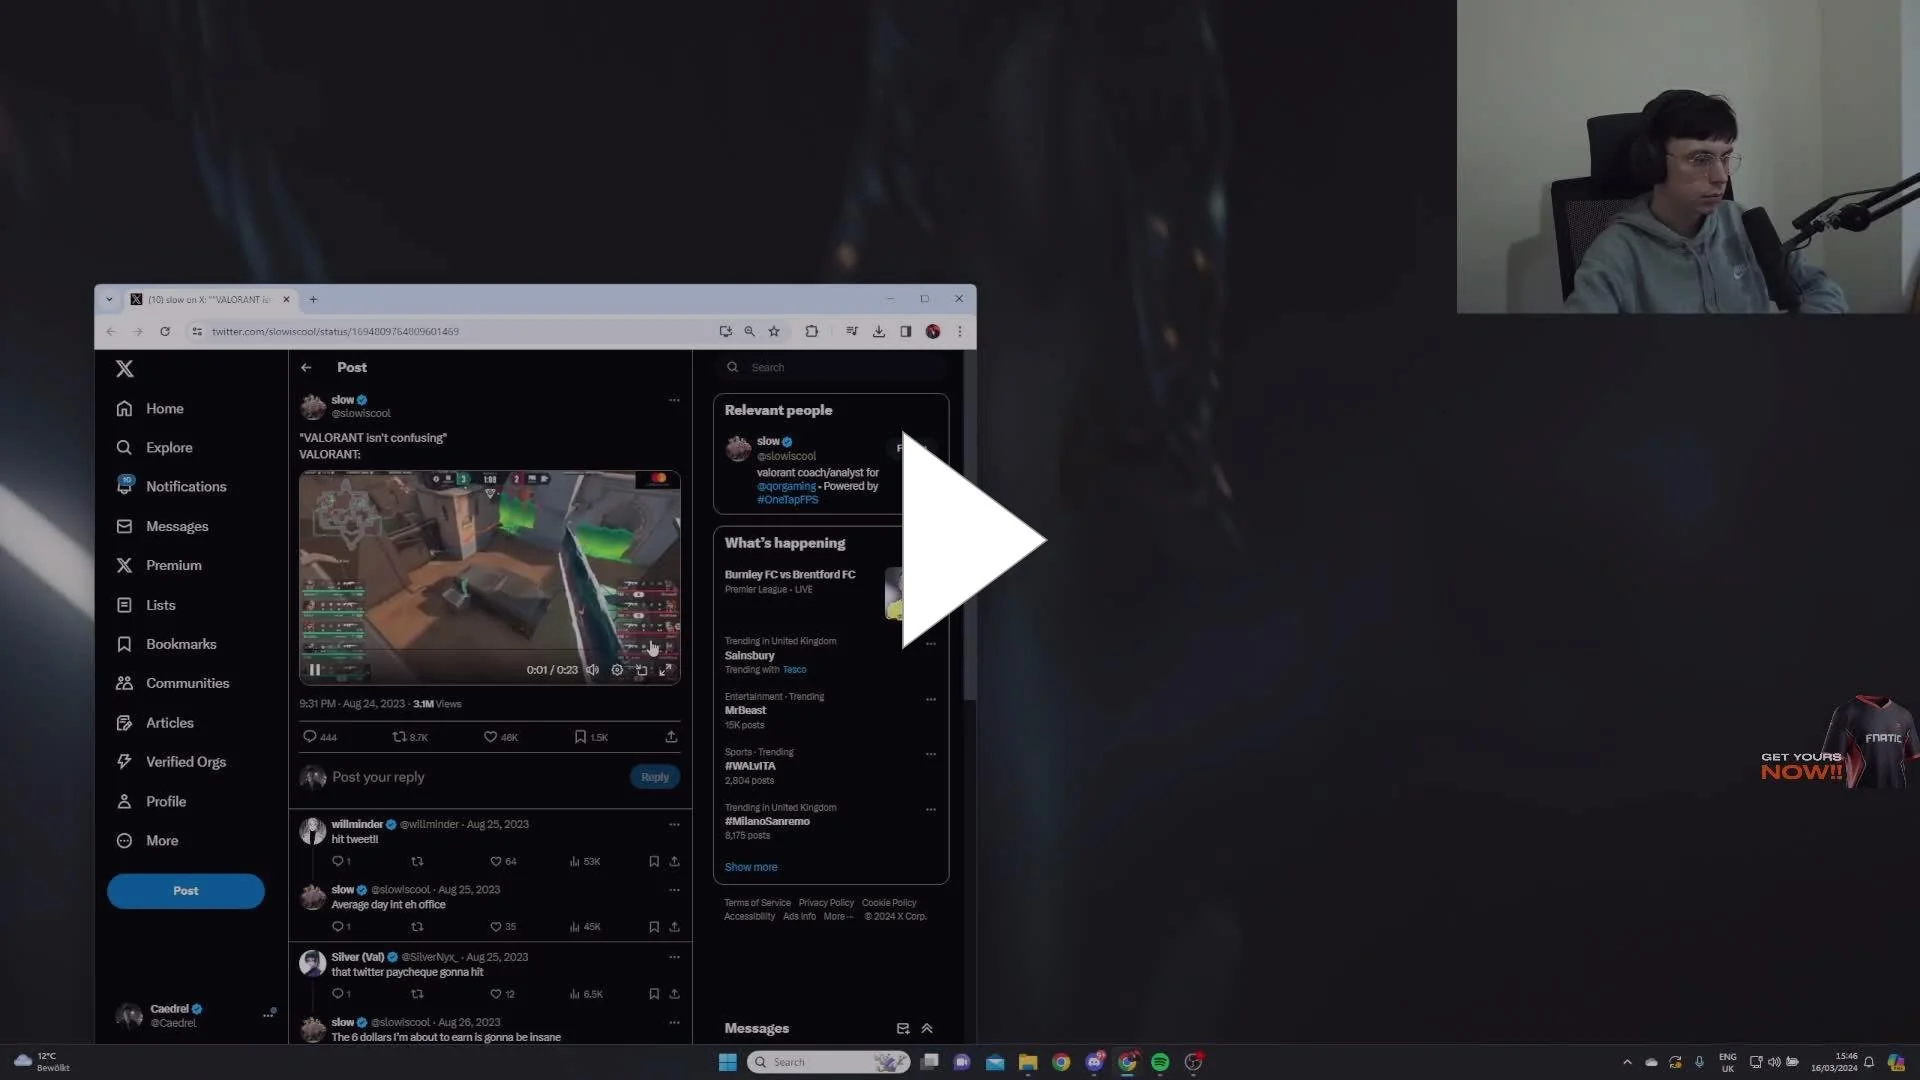The height and width of the screenshot is (1080, 1920).
Task: Open Spotify from the taskbar
Action: coord(1160,1062)
